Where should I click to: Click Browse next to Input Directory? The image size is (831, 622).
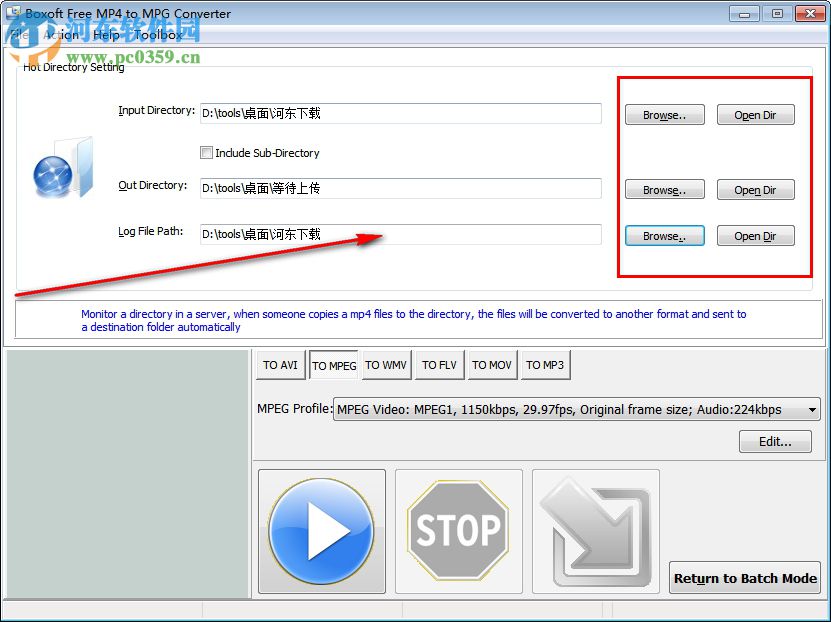tap(664, 114)
